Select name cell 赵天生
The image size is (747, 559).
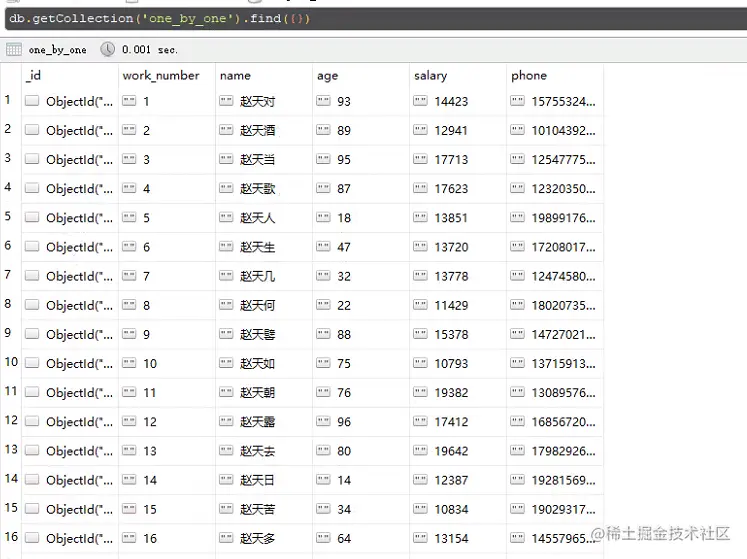coord(258,247)
